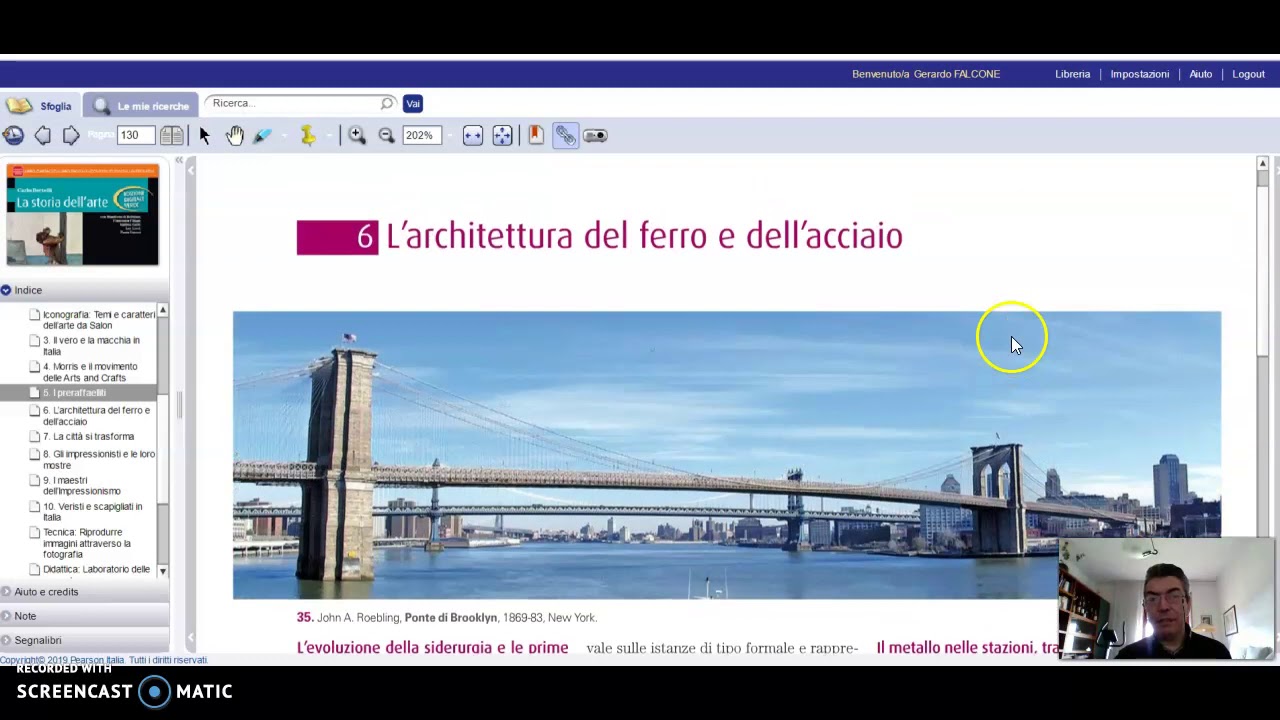Open the Libreria link
Viewport: 1280px width, 720px height.
(x=1072, y=74)
